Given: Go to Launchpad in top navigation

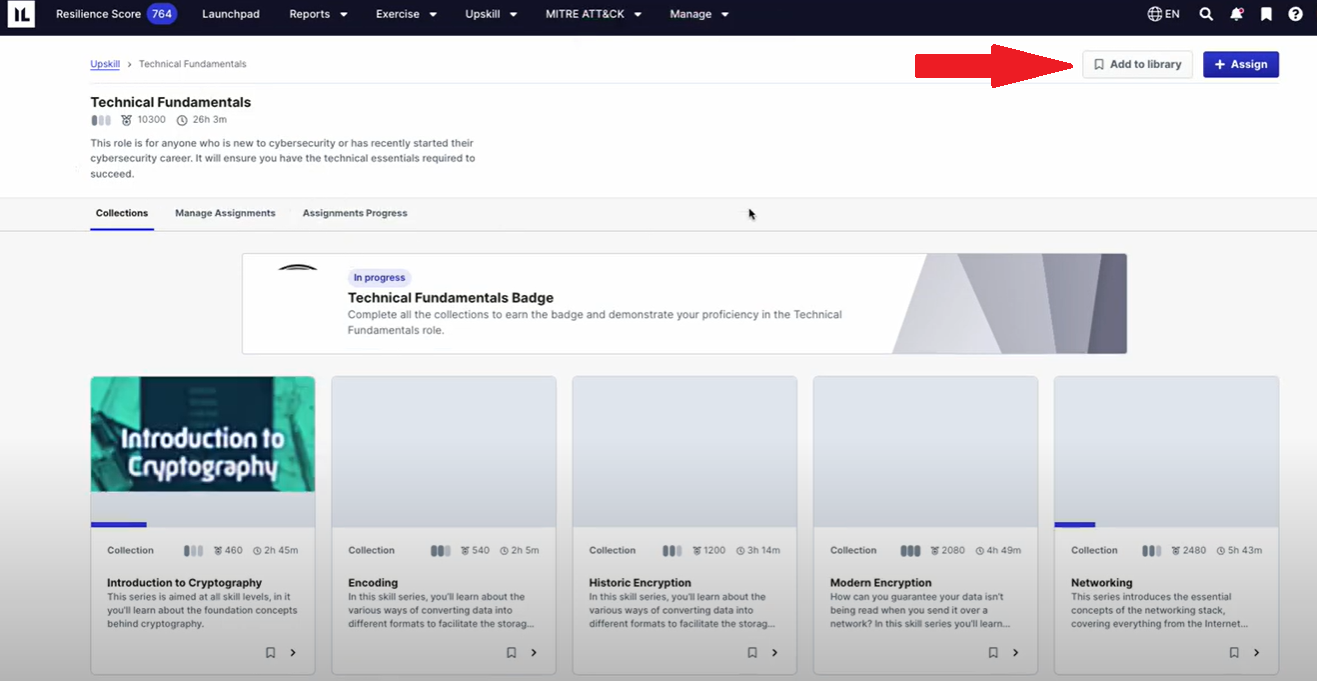Looking at the screenshot, I should click(x=231, y=14).
